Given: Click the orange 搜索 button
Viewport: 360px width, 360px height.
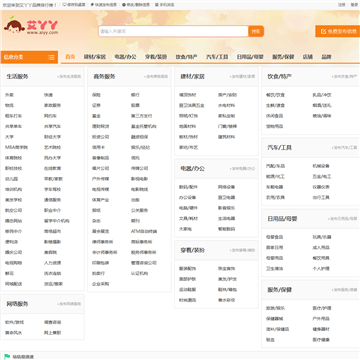Looking at the screenshot, I should click(x=256, y=31).
